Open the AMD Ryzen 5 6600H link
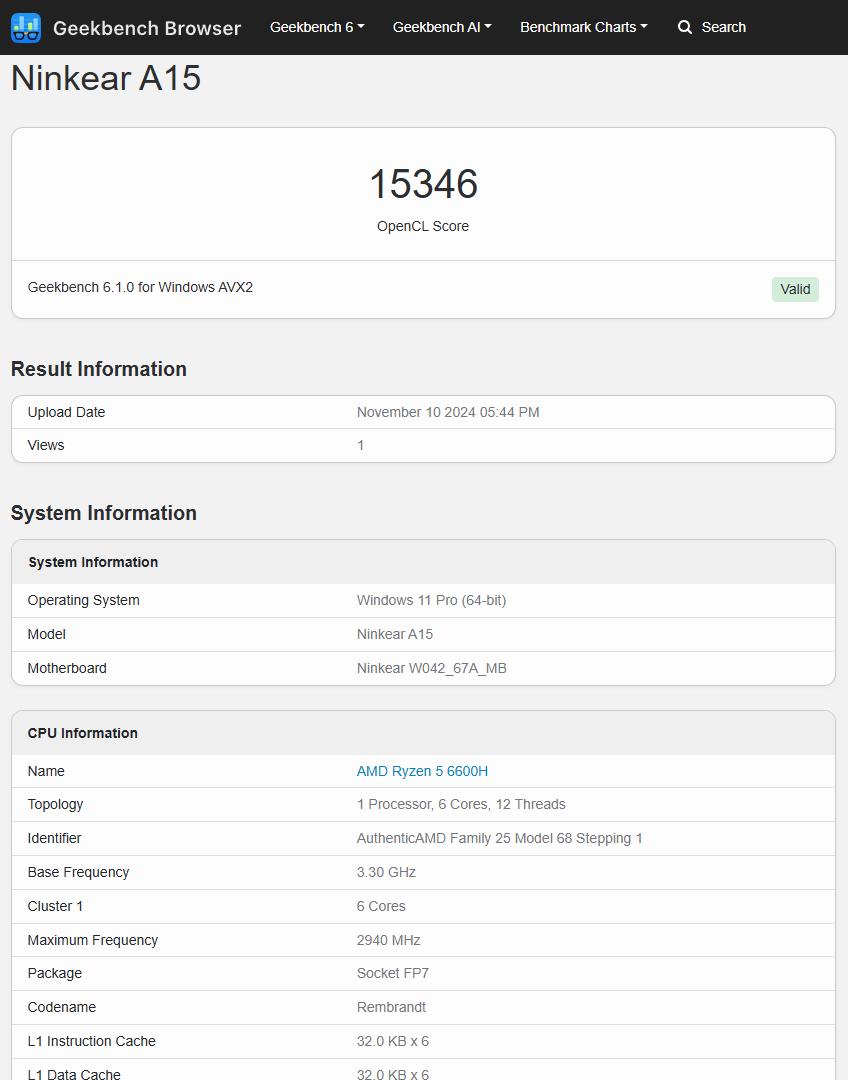This screenshot has height=1080, width=848. click(x=422, y=771)
